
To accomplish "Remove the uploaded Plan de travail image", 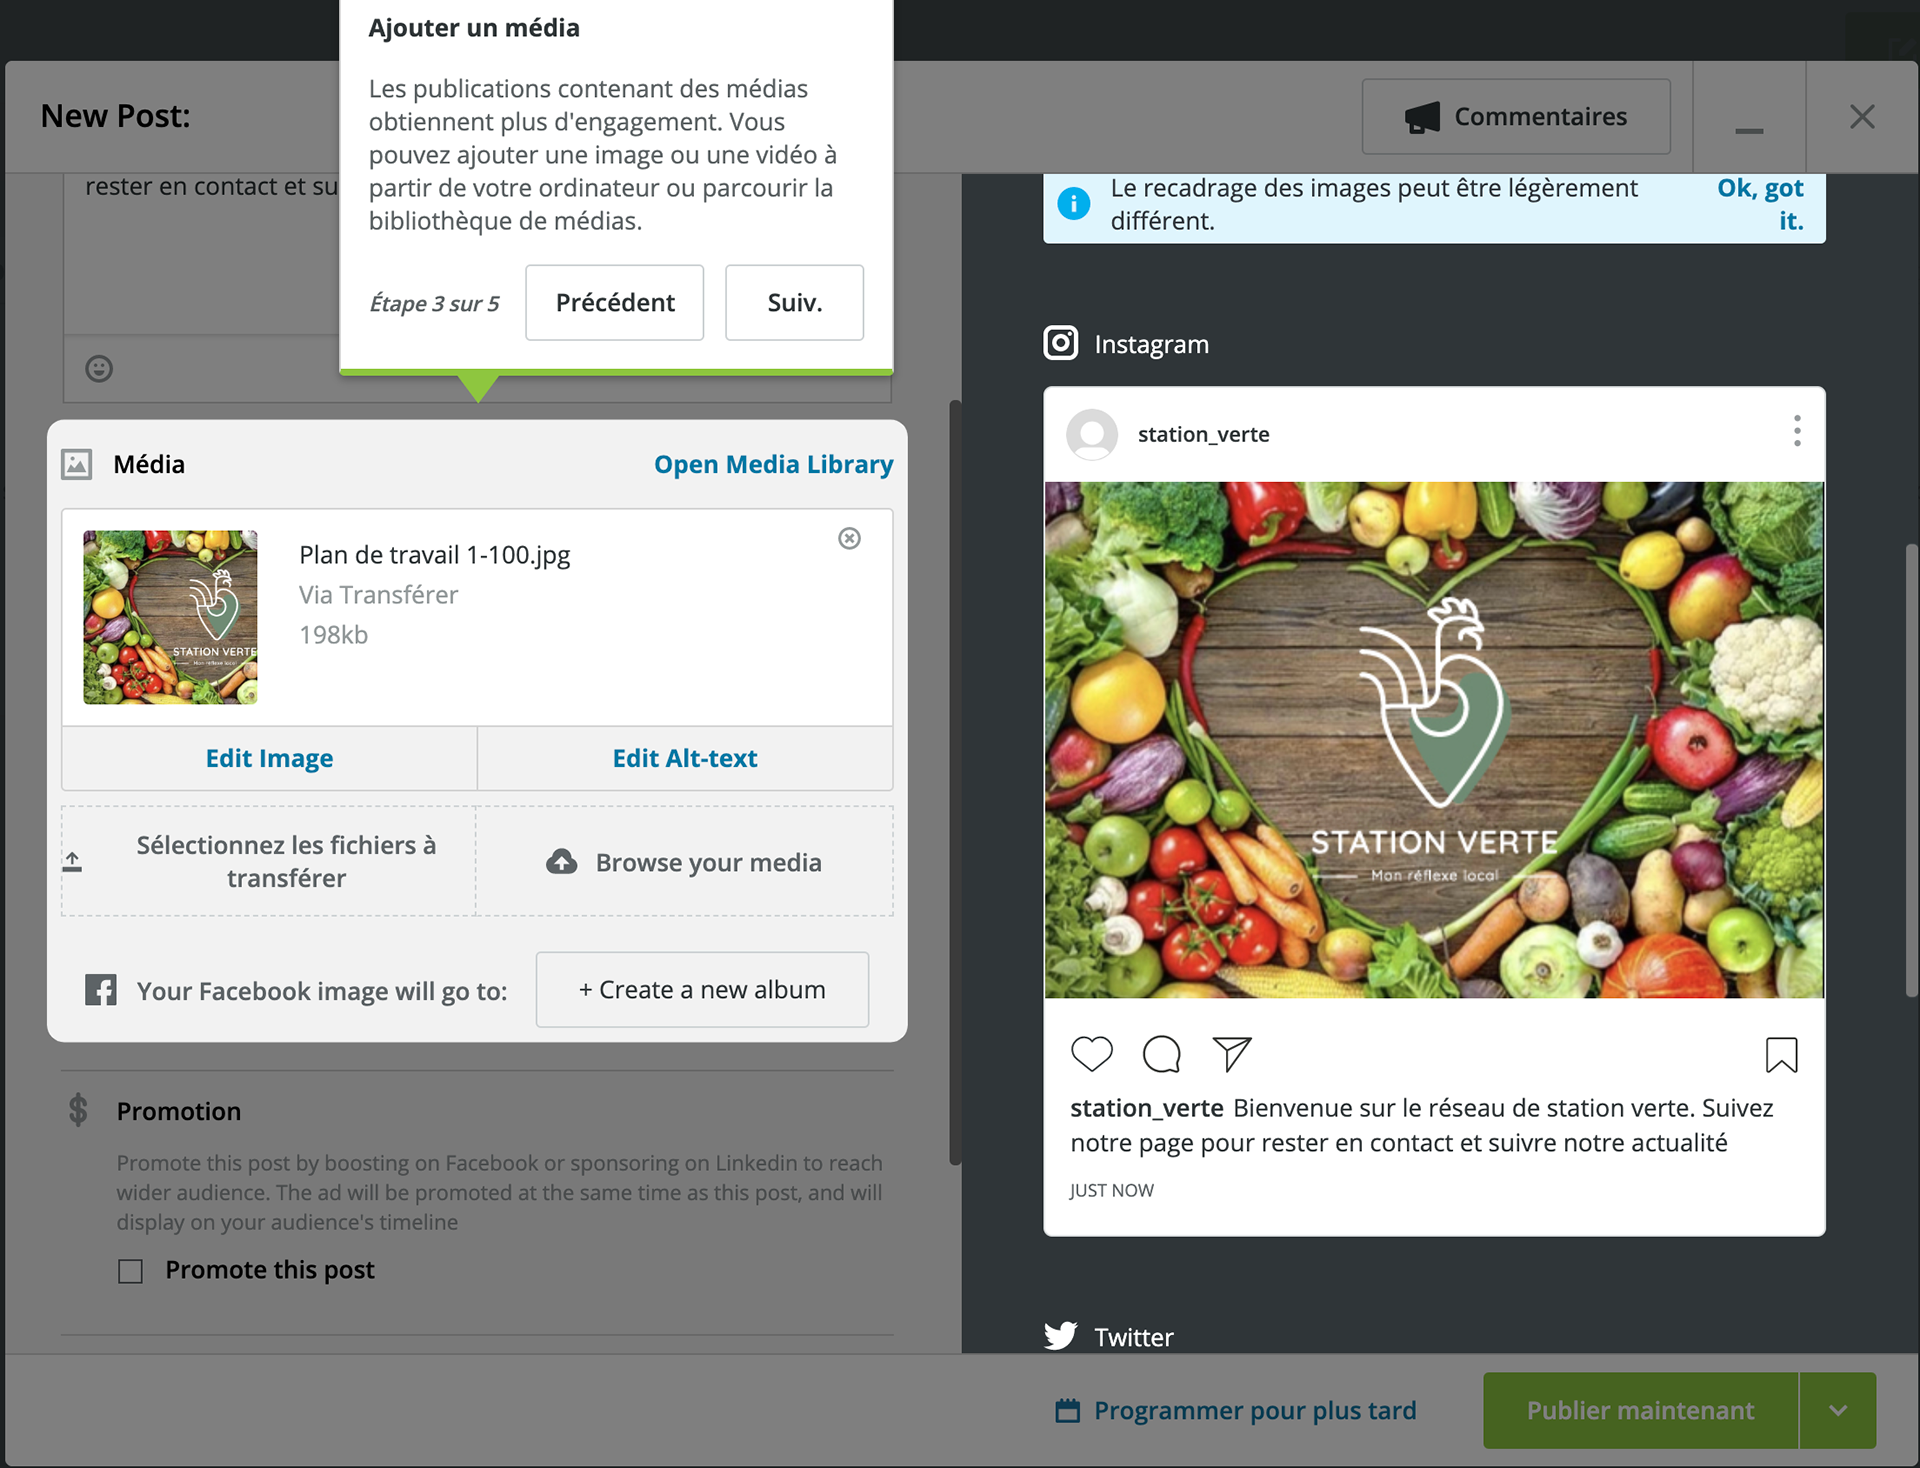I will pos(849,539).
